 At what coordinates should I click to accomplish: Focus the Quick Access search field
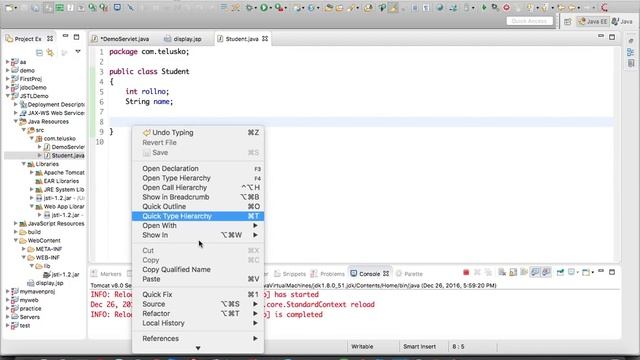tap(529, 21)
